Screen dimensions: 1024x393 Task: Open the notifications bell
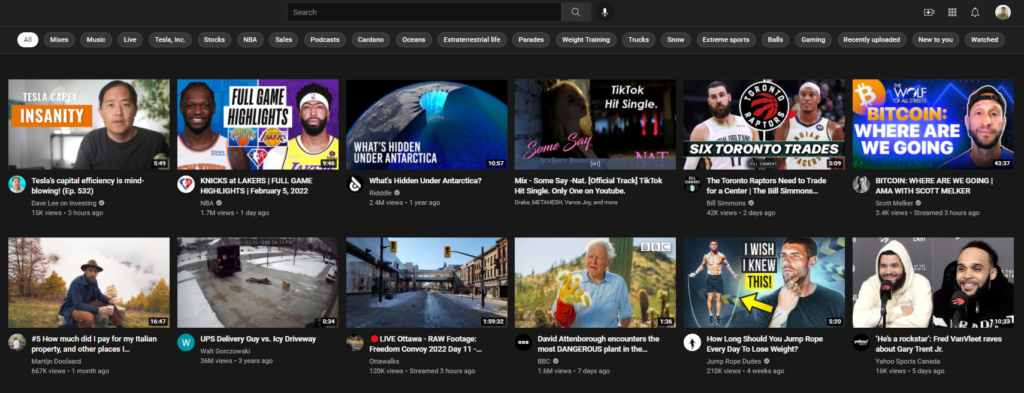click(975, 12)
